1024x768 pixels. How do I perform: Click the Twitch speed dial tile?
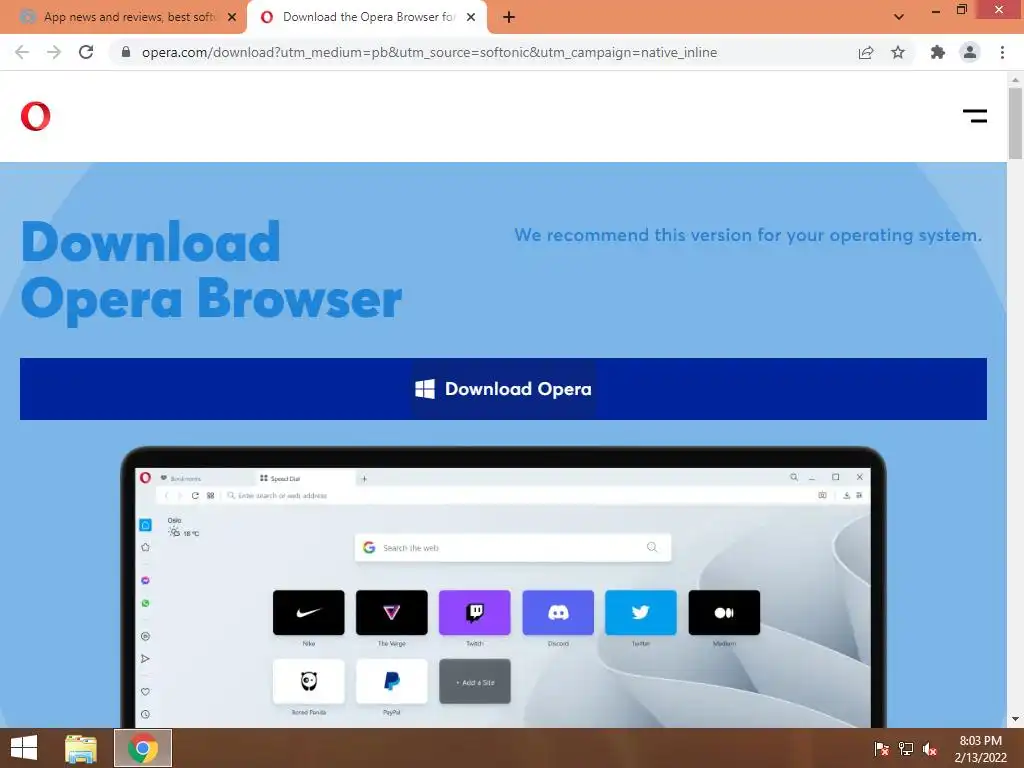(475, 613)
